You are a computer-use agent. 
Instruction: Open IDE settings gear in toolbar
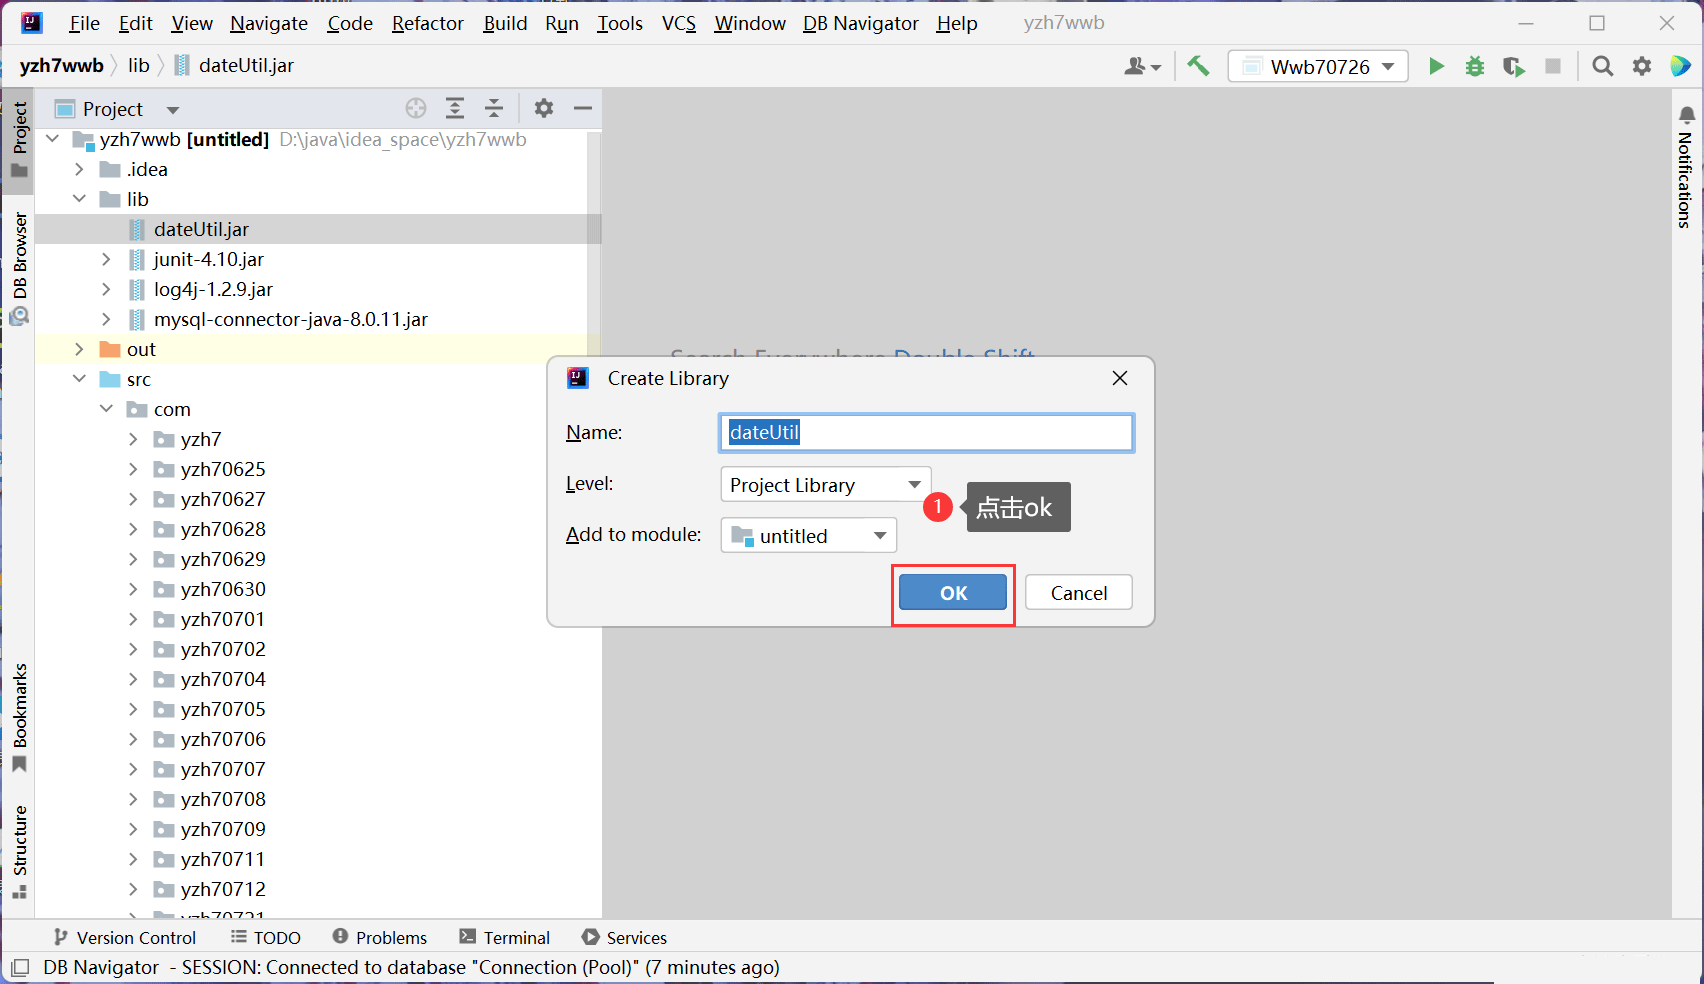pyautogui.click(x=1642, y=66)
